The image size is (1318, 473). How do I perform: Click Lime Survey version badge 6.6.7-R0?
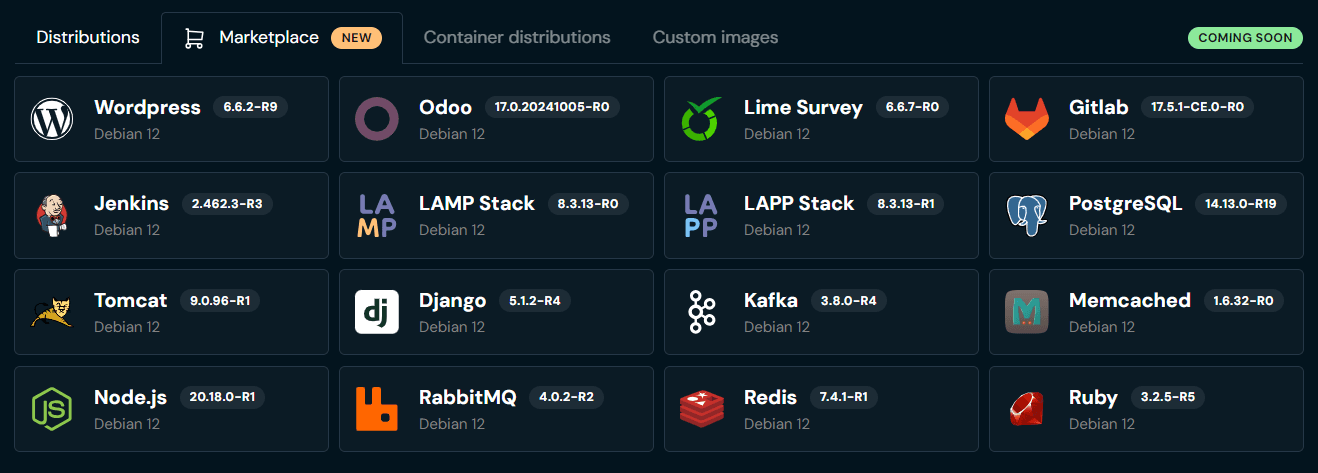[912, 107]
